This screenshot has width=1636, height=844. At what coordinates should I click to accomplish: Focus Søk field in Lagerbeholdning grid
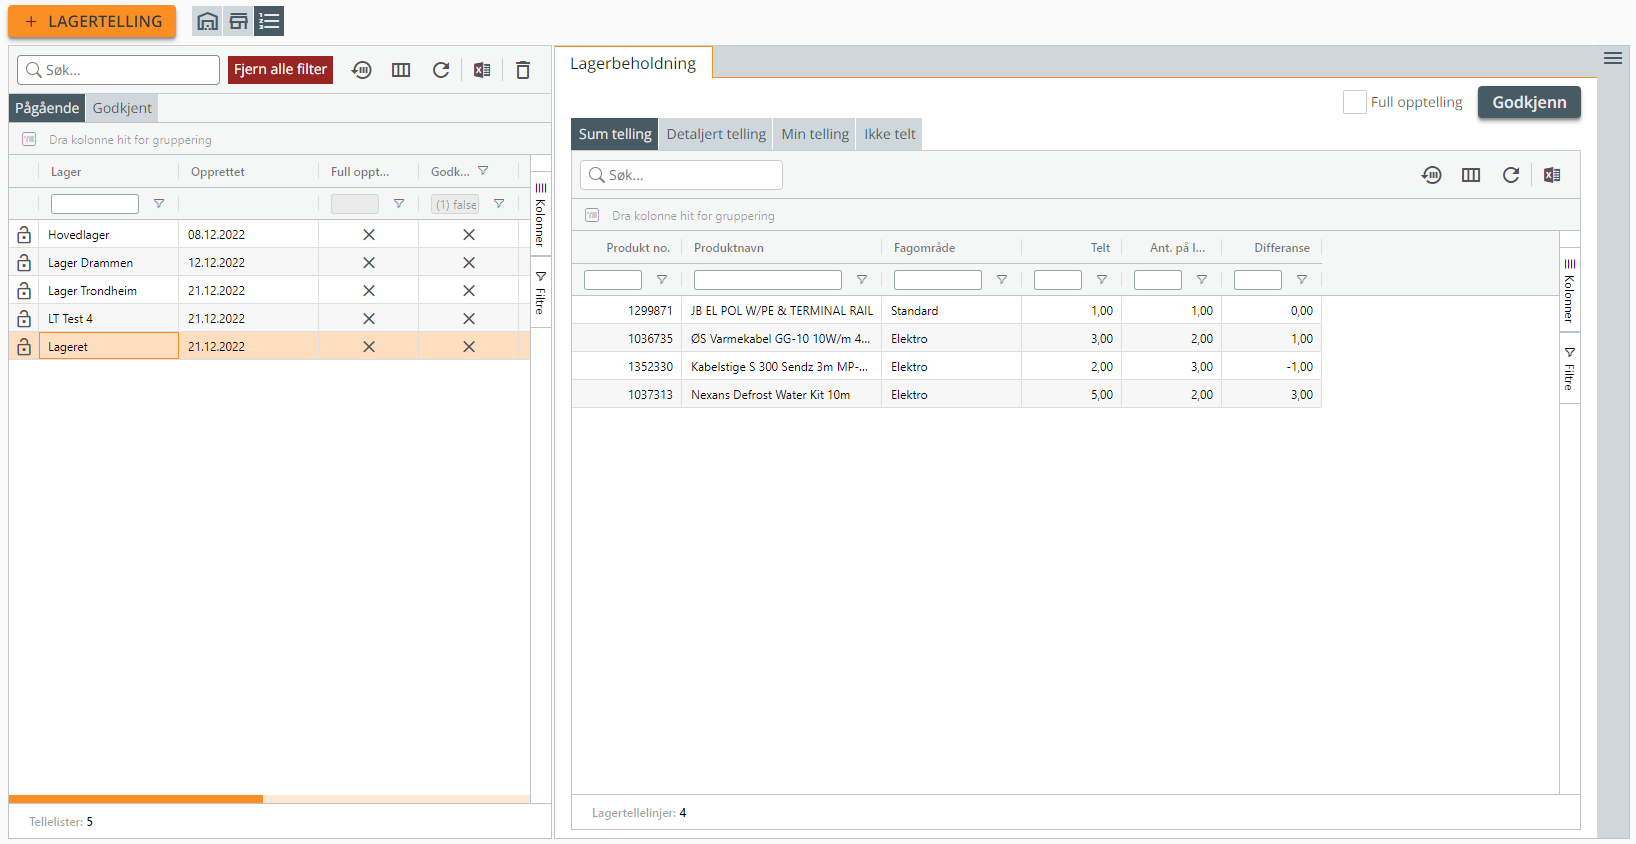[681, 175]
